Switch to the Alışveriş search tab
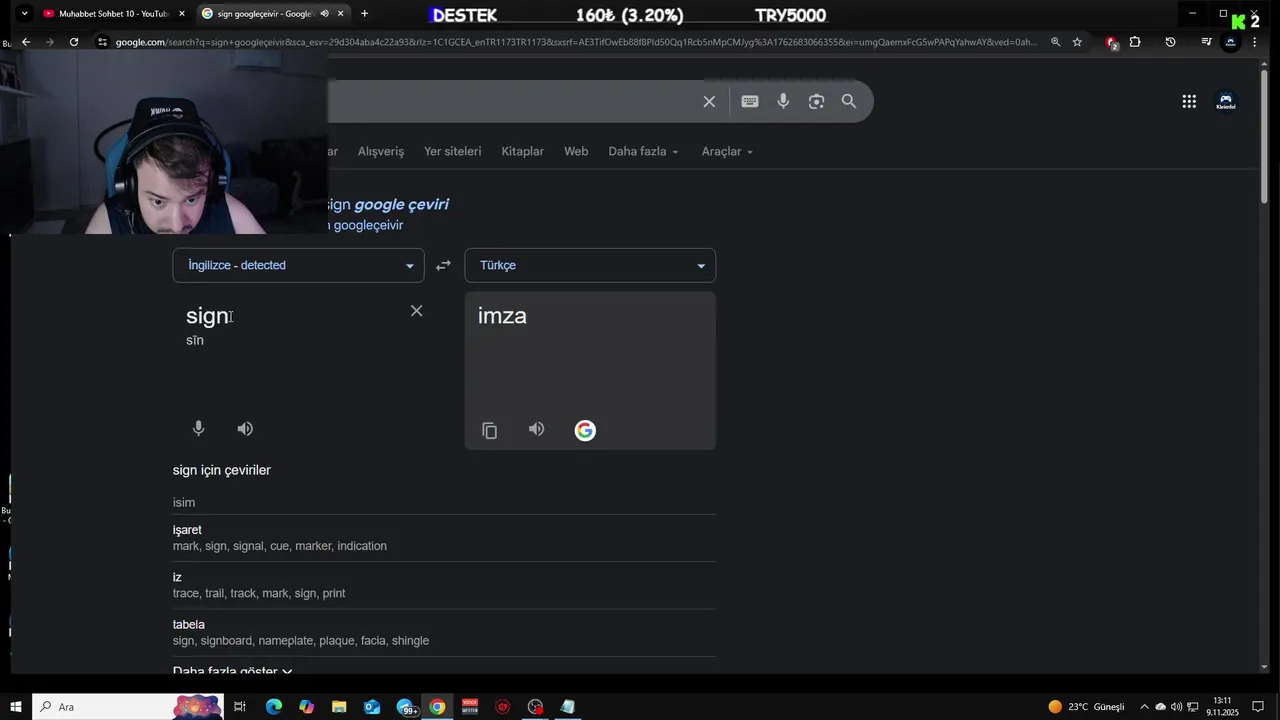The height and width of the screenshot is (720, 1280). coord(381,151)
